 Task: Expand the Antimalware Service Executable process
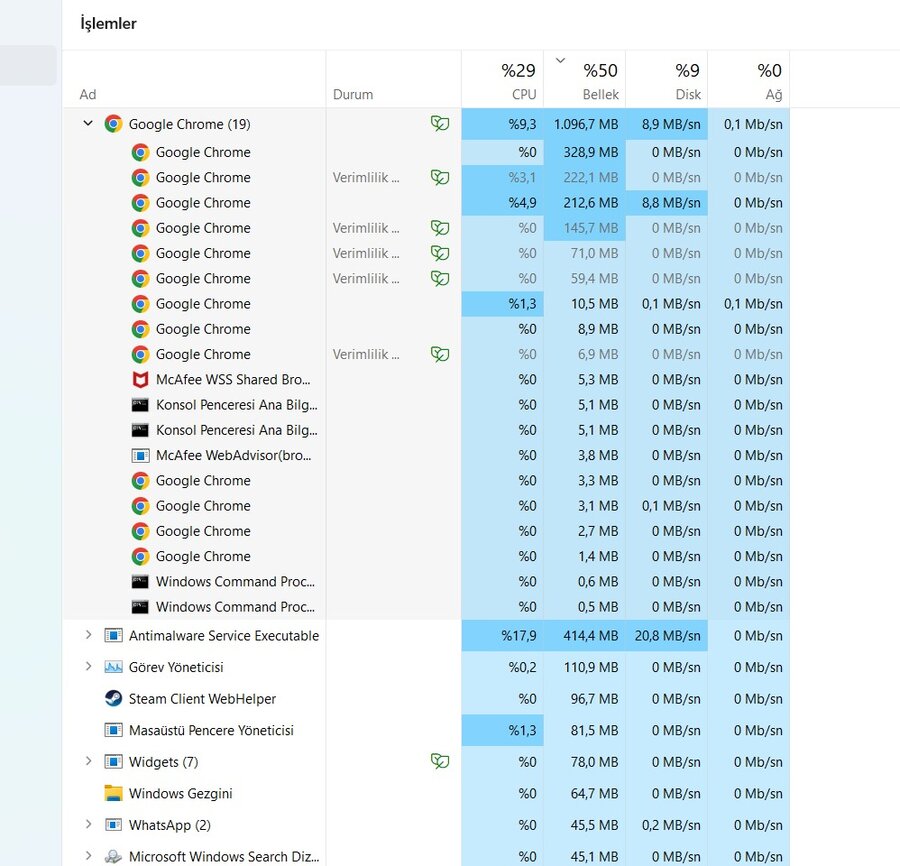coord(88,636)
